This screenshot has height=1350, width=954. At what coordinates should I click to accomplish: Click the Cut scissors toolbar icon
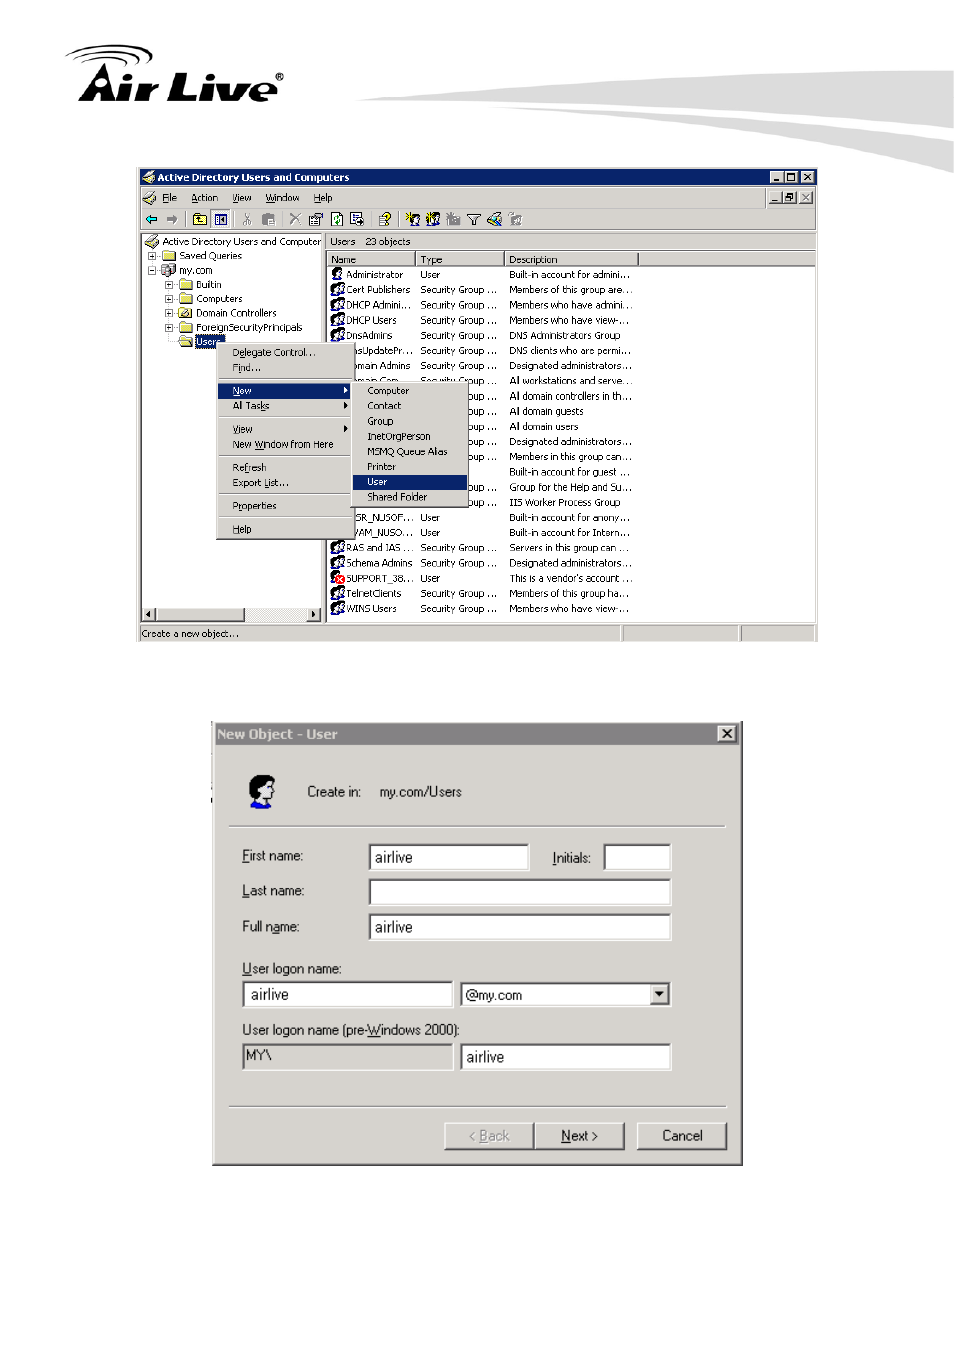click(x=247, y=219)
